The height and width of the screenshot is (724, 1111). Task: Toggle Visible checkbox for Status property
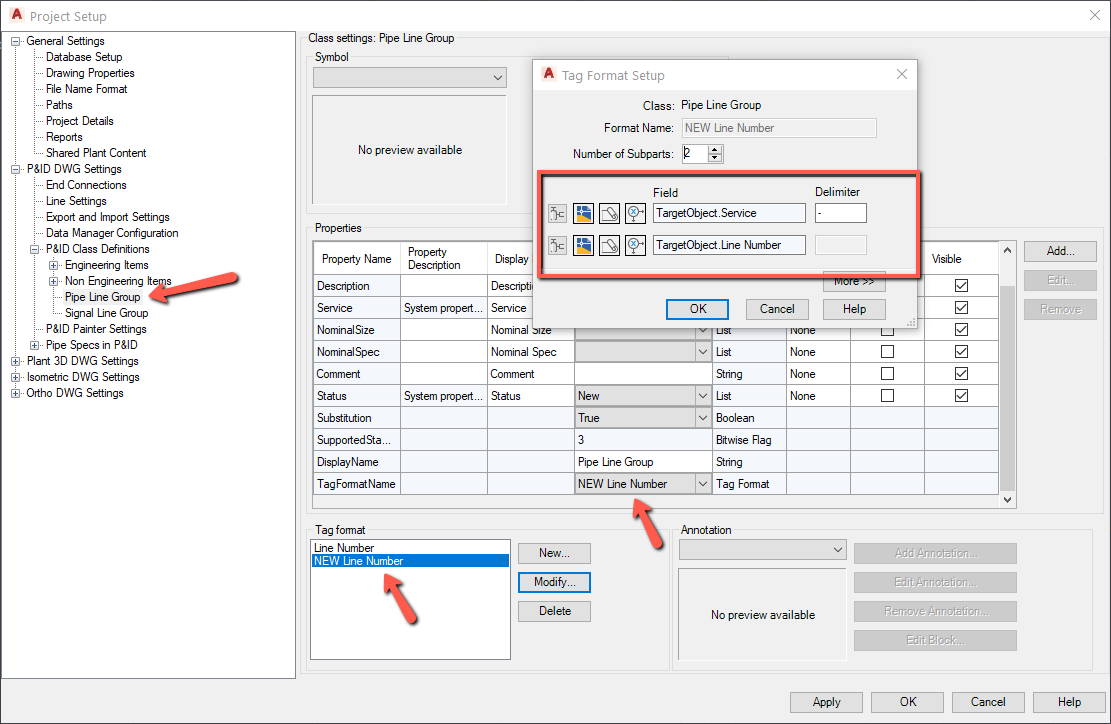961,395
